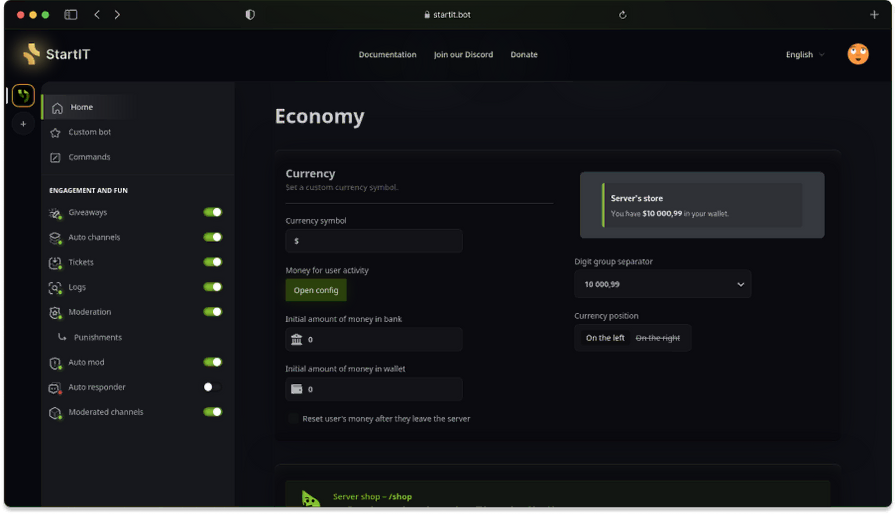Click the Initial amount of money in wallet field

(x=374, y=389)
